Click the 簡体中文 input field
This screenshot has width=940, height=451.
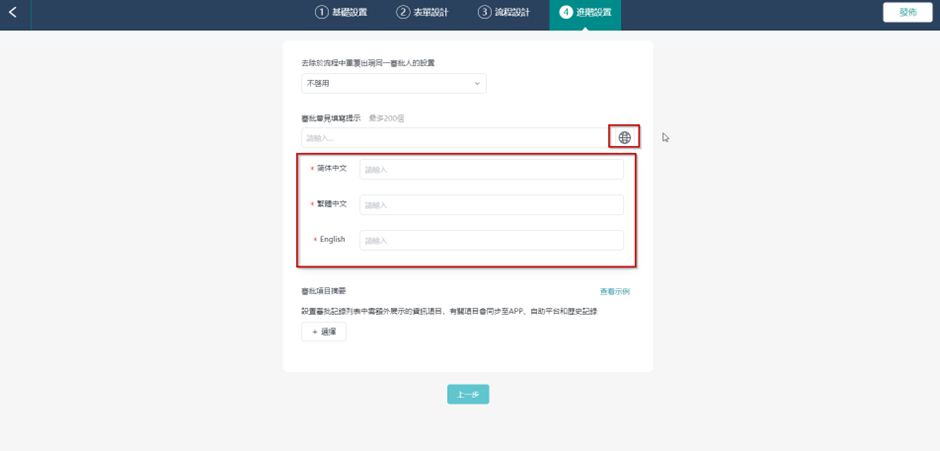click(x=491, y=170)
